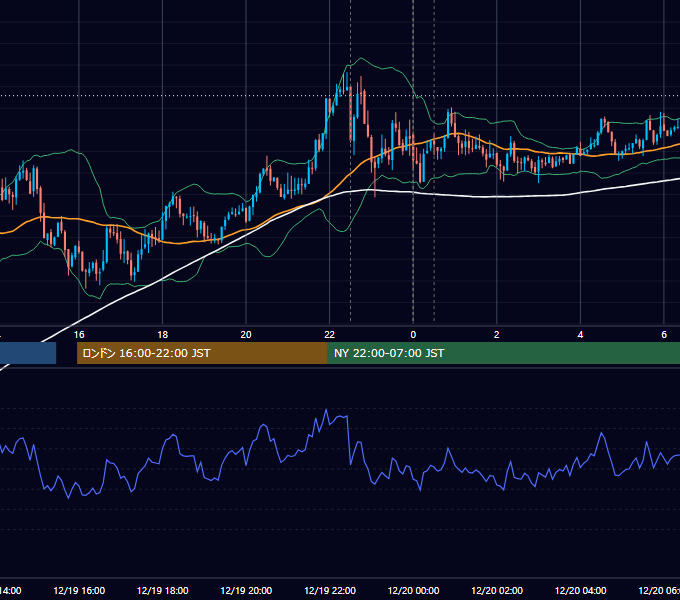
Task: Click the NY 22:00-07:00 JST session bar
Action: point(503,353)
